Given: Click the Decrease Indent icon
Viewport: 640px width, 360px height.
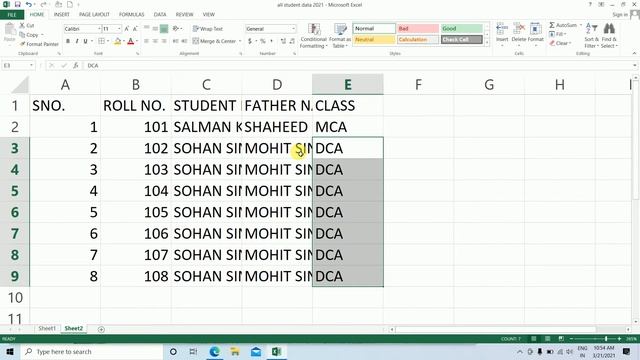Looking at the screenshot, I should [176, 41].
